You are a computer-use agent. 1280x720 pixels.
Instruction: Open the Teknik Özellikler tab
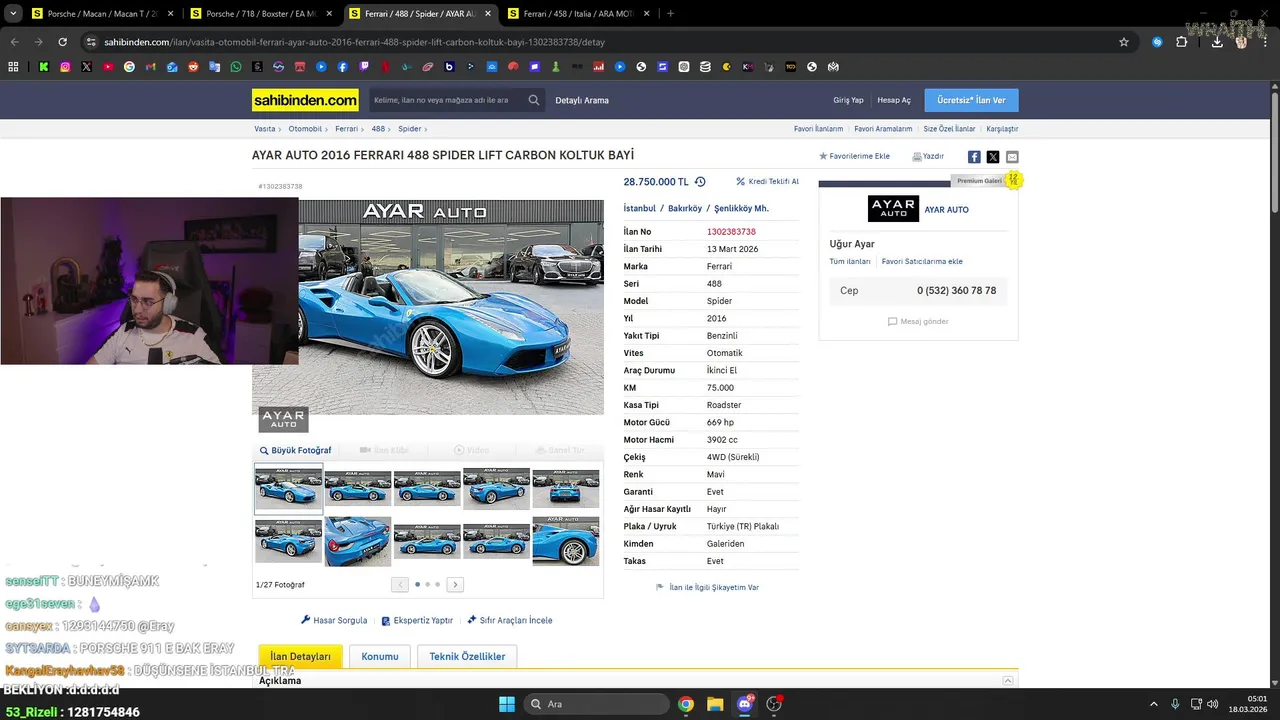click(467, 657)
